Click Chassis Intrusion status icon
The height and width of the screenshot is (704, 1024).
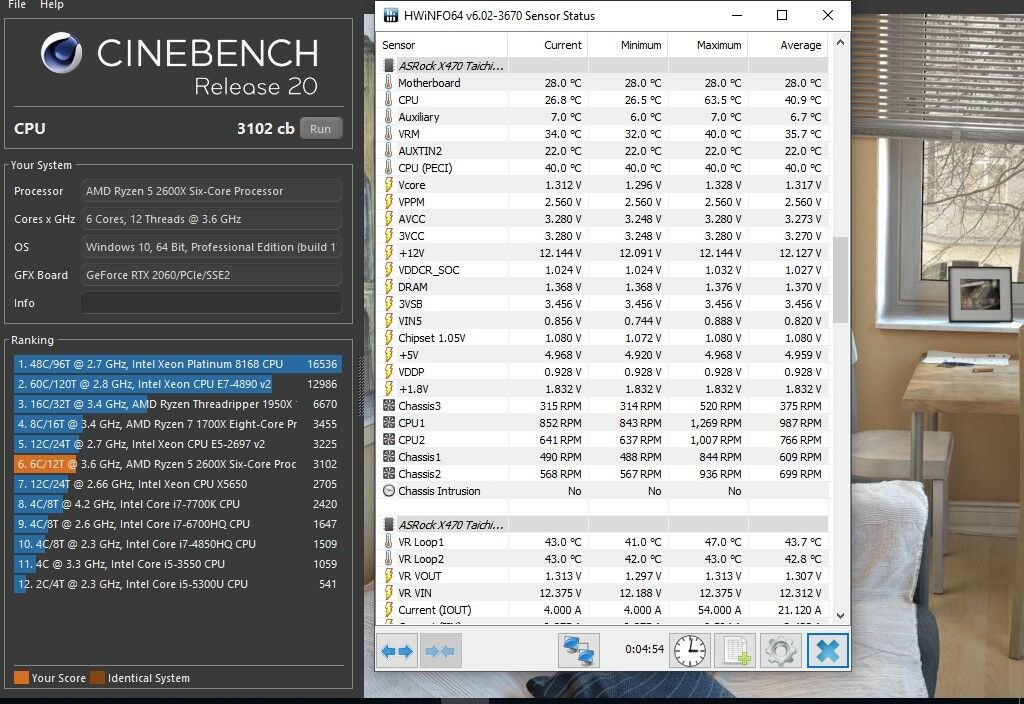[389, 490]
